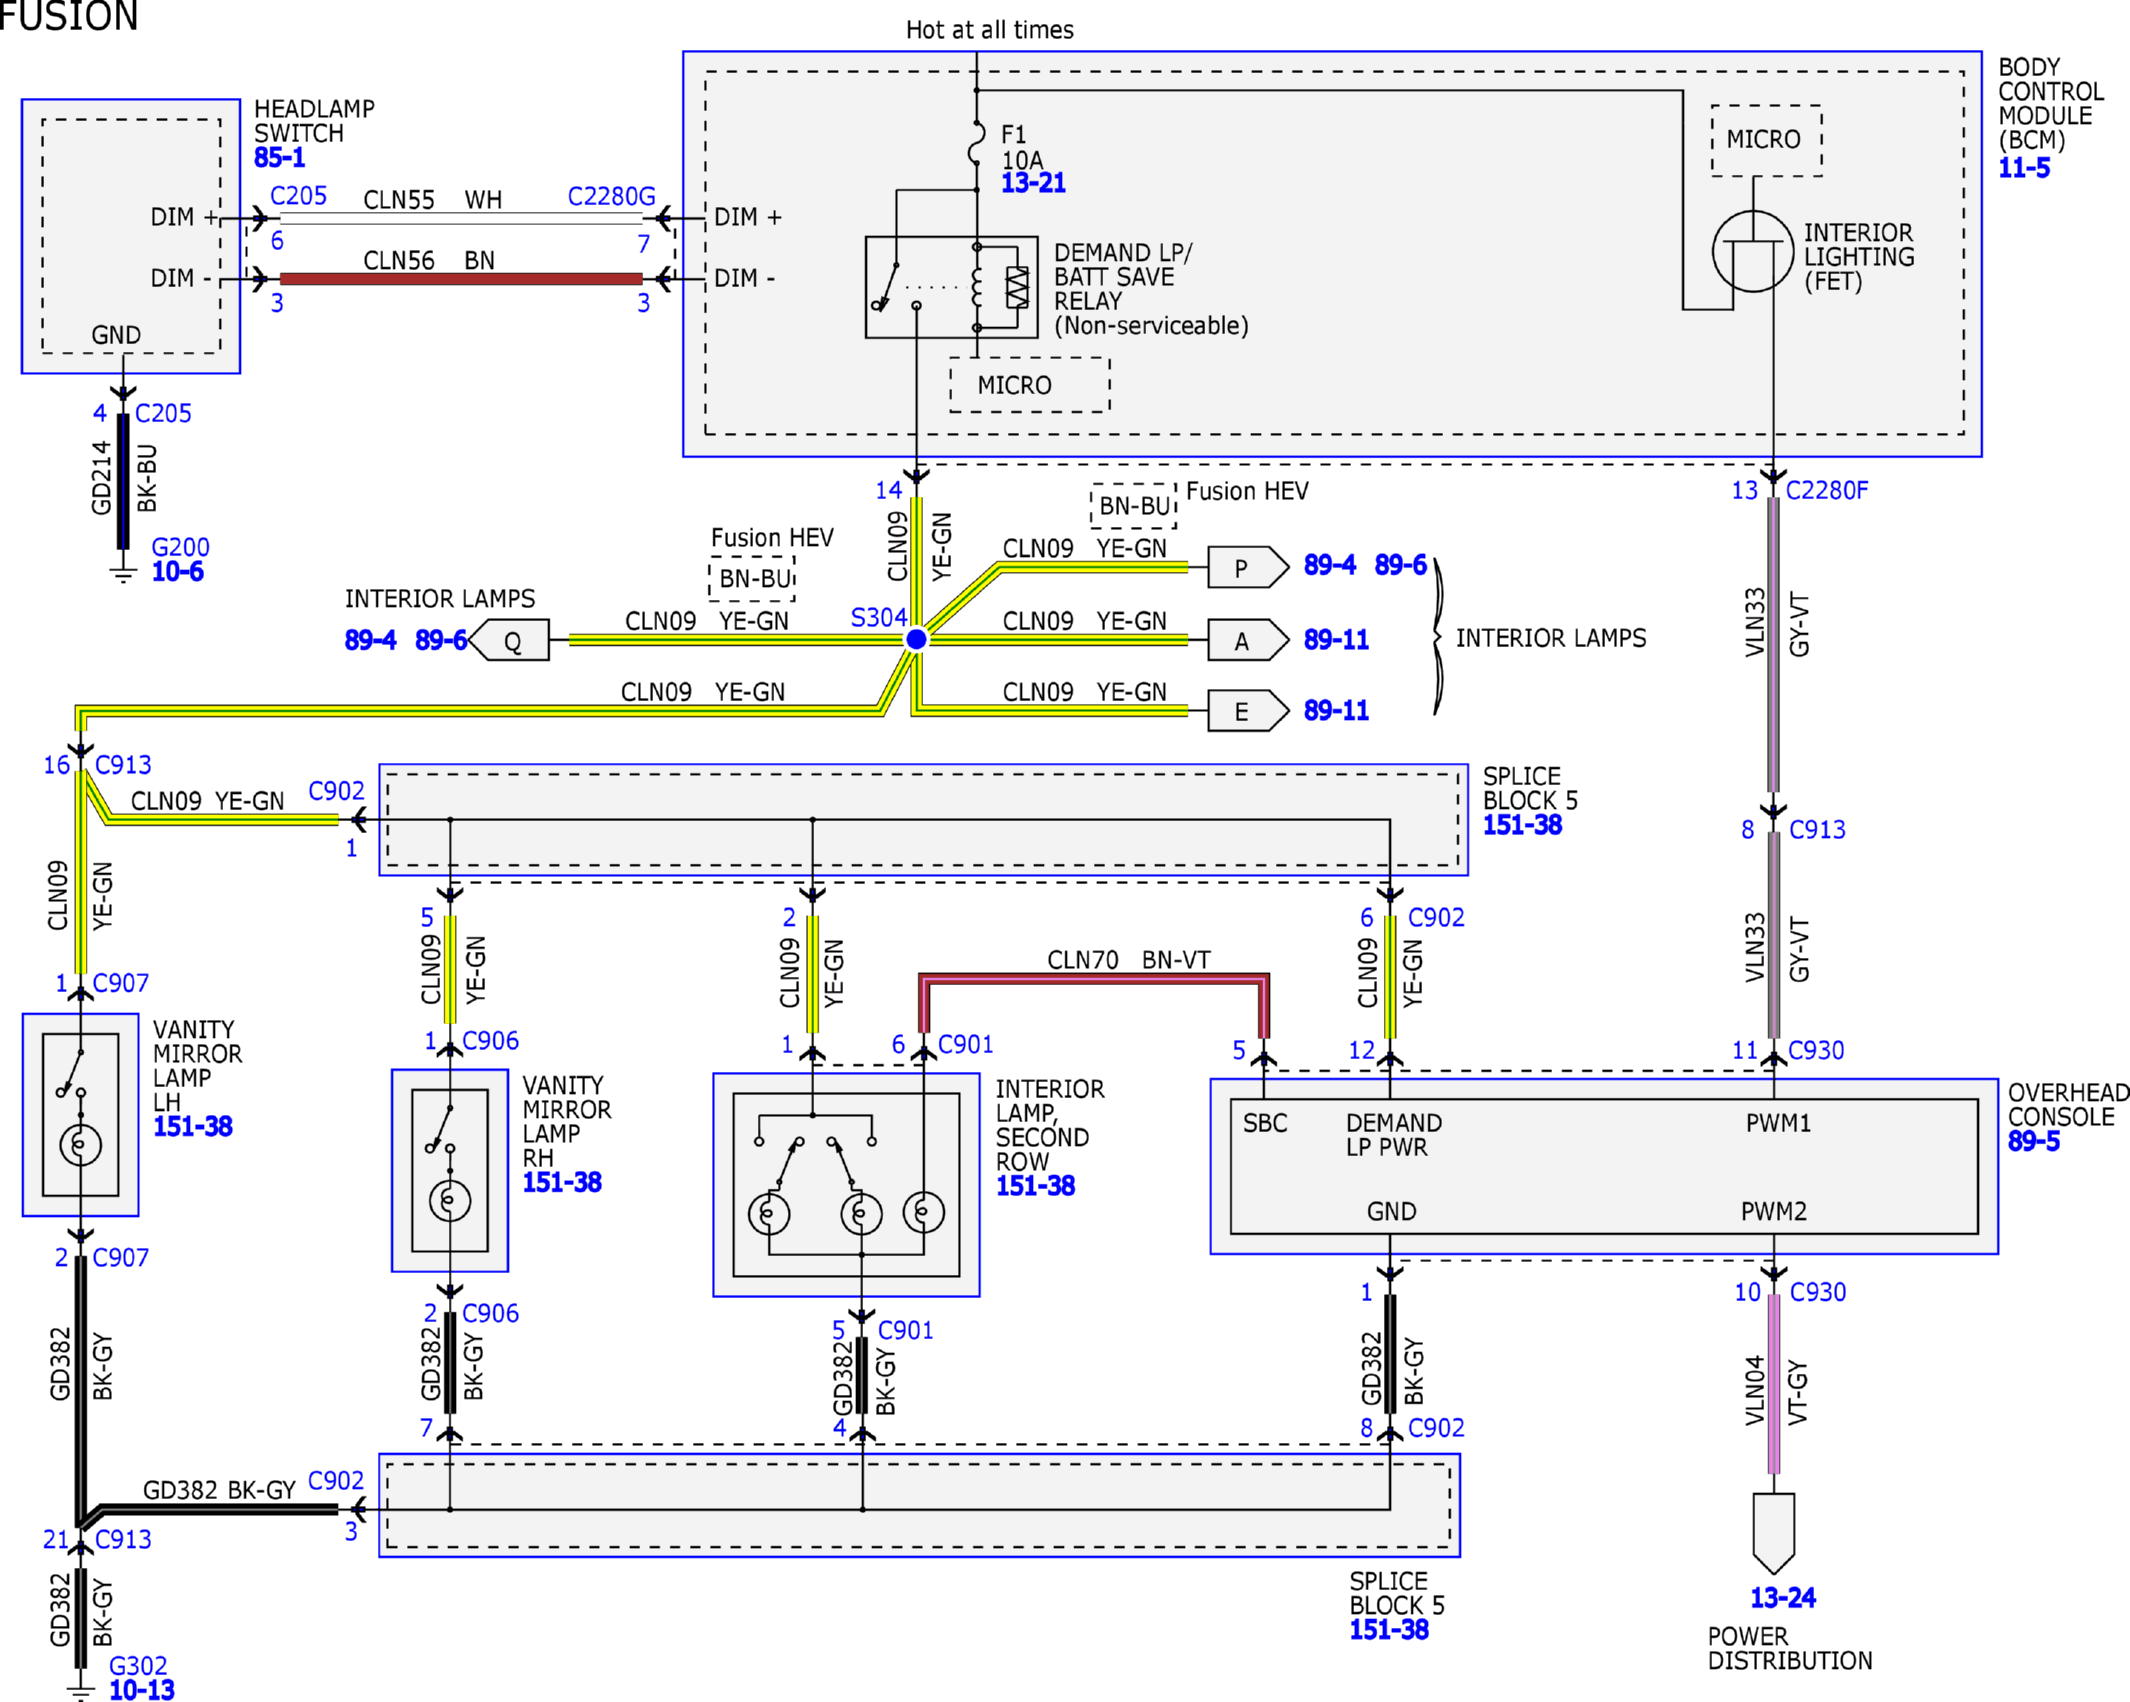
Task: Open the 10-6 reference below G200
Action: [177, 572]
